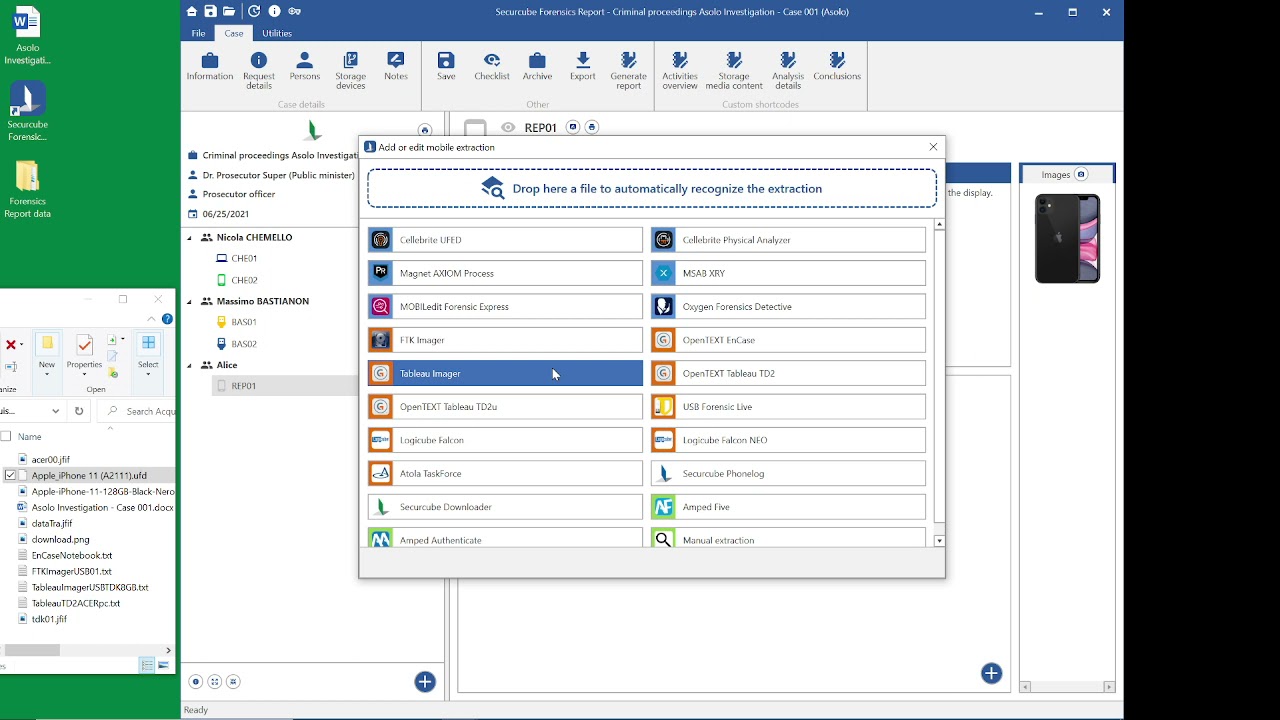Click the iPhone image thumbnail
Viewport: 1280px width, 720px height.
click(1067, 238)
